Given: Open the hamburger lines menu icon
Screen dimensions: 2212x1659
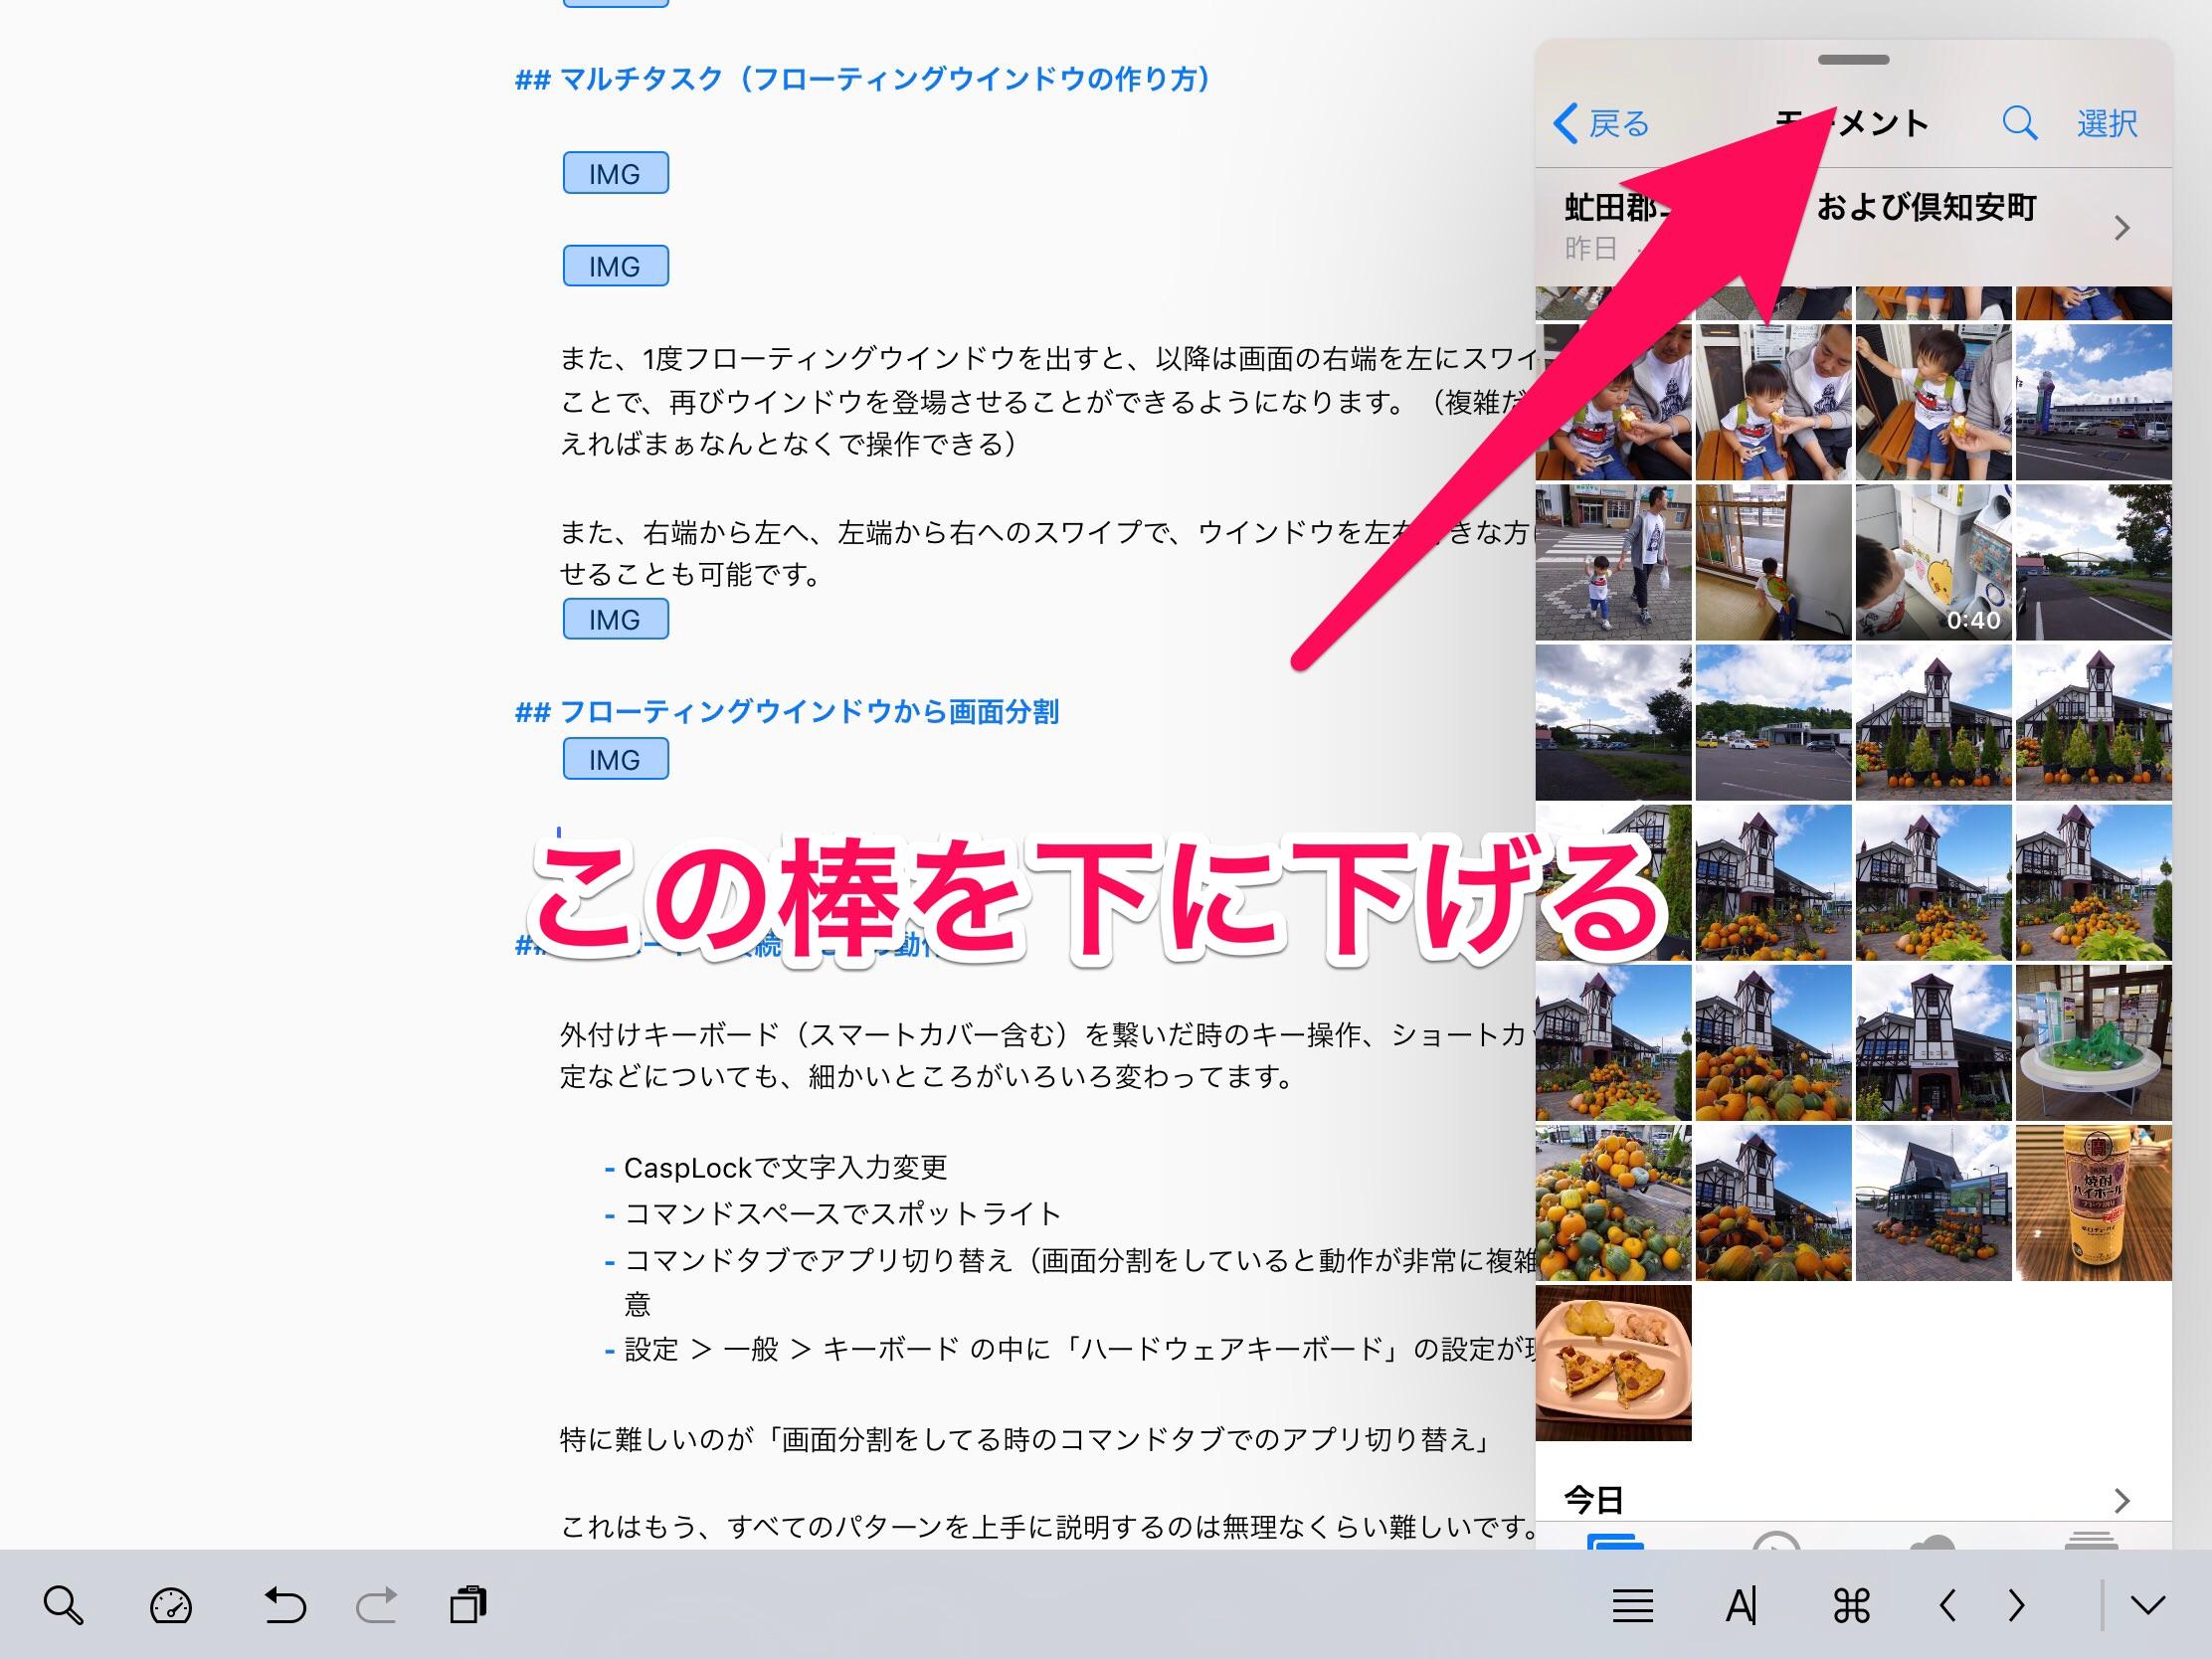Looking at the screenshot, I should 1632,1607.
